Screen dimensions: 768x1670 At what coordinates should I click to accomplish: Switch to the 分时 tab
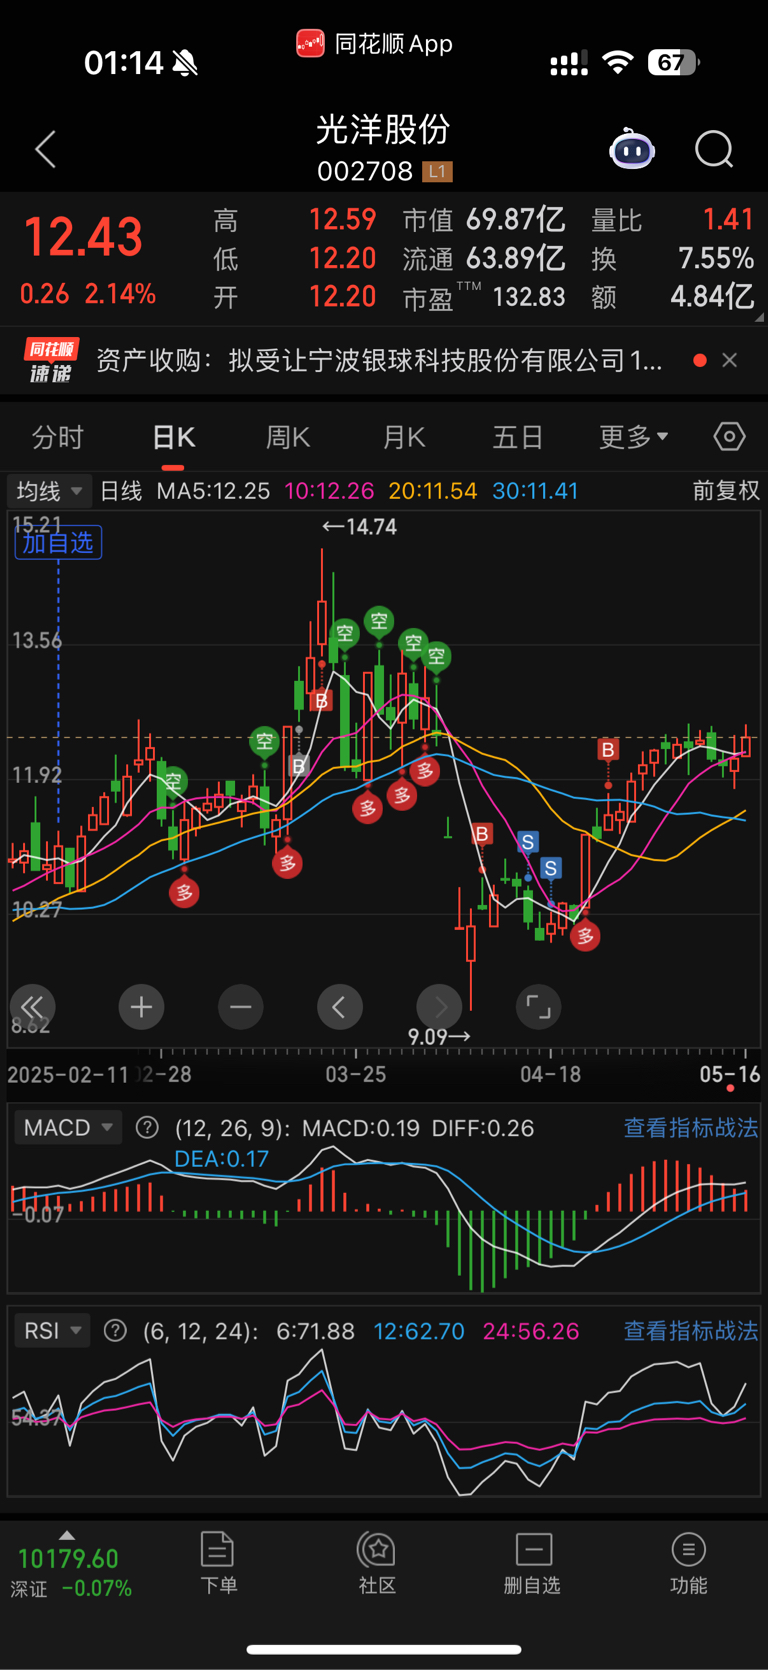coord(58,437)
